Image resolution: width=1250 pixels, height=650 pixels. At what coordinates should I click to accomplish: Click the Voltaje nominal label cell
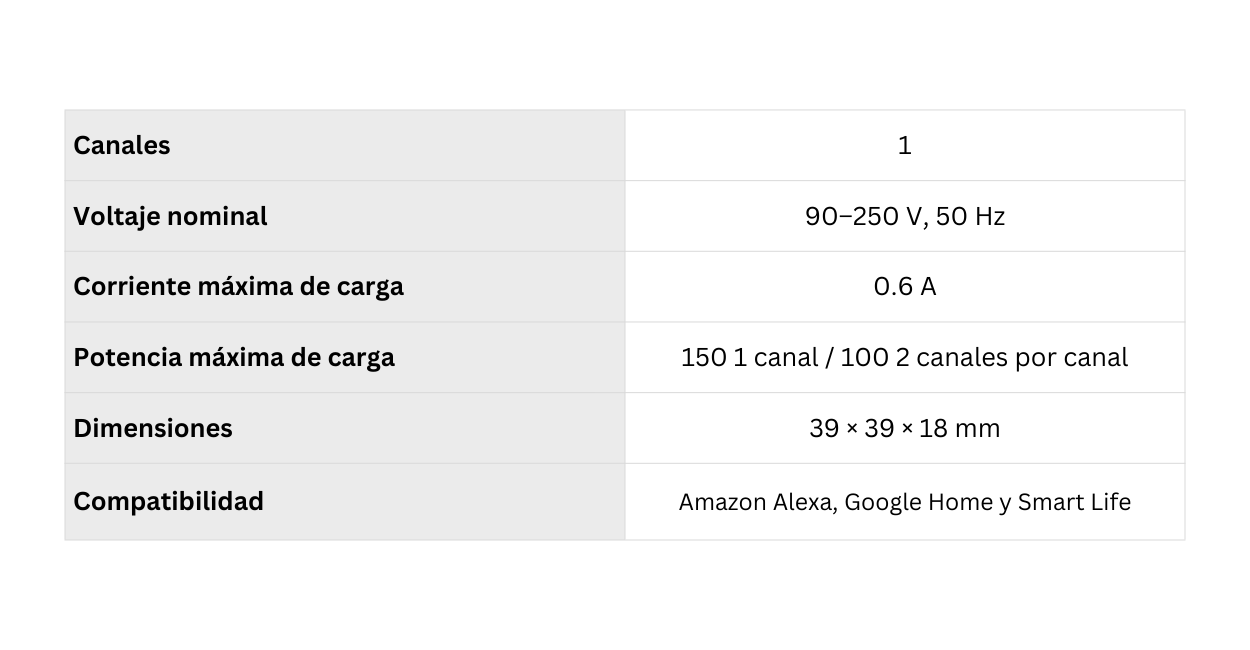tap(170, 217)
